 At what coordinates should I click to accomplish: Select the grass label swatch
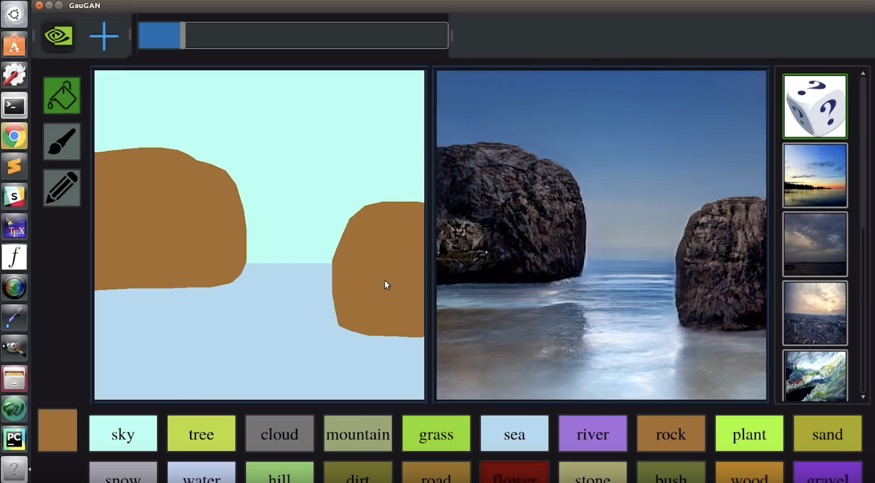click(x=436, y=433)
